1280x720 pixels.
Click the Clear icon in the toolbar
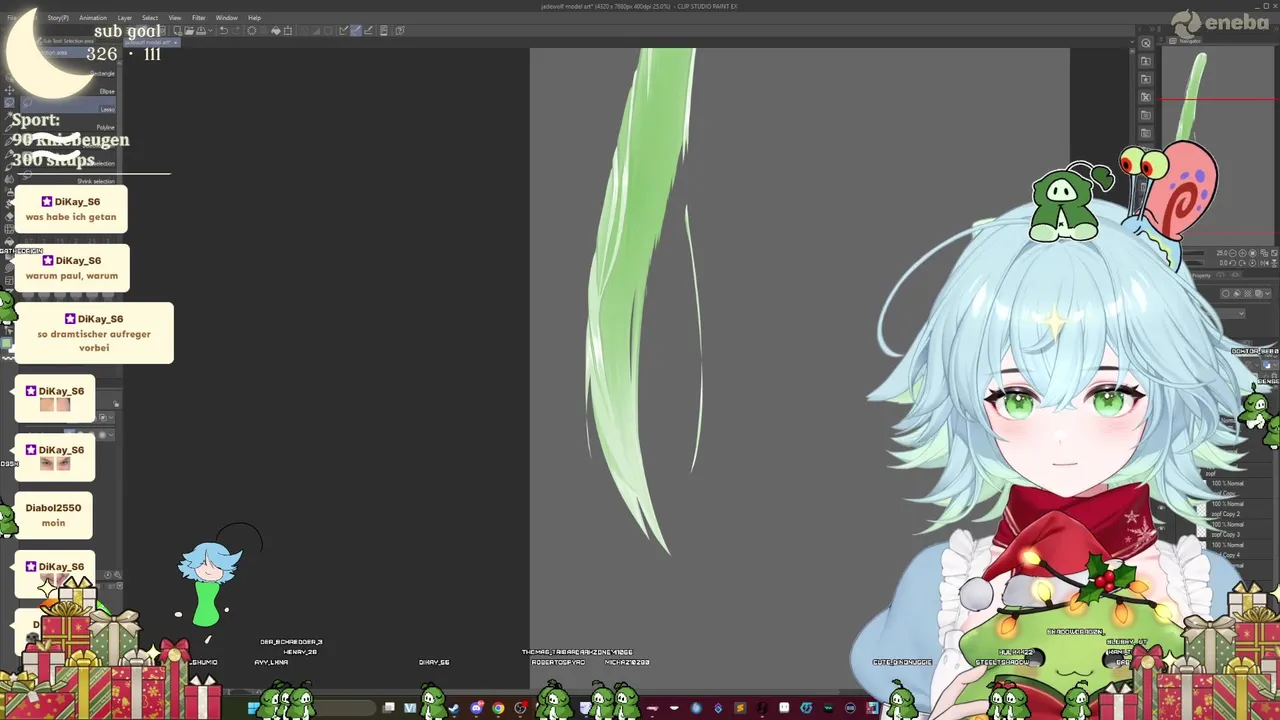[x=251, y=30]
